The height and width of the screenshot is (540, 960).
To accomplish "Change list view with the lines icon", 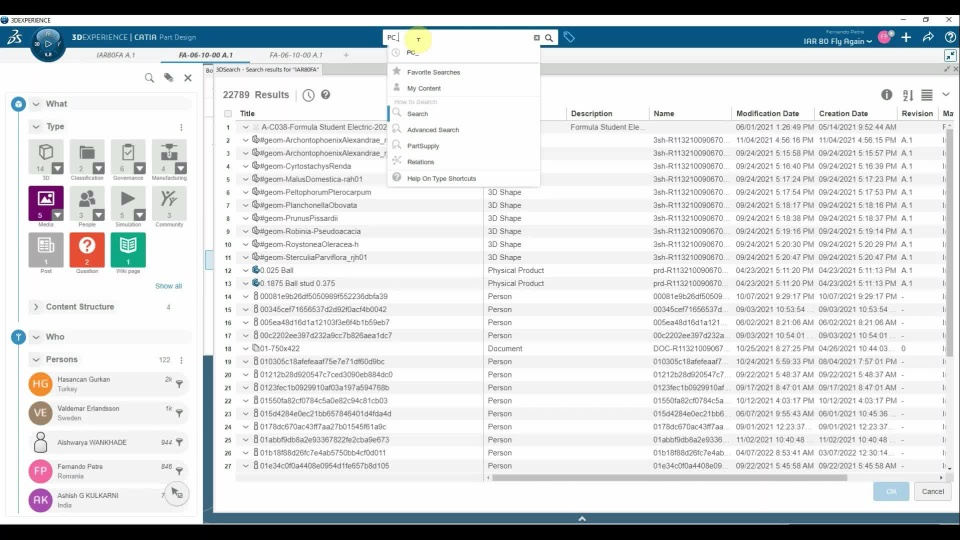I will pyautogui.click(x=927, y=95).
